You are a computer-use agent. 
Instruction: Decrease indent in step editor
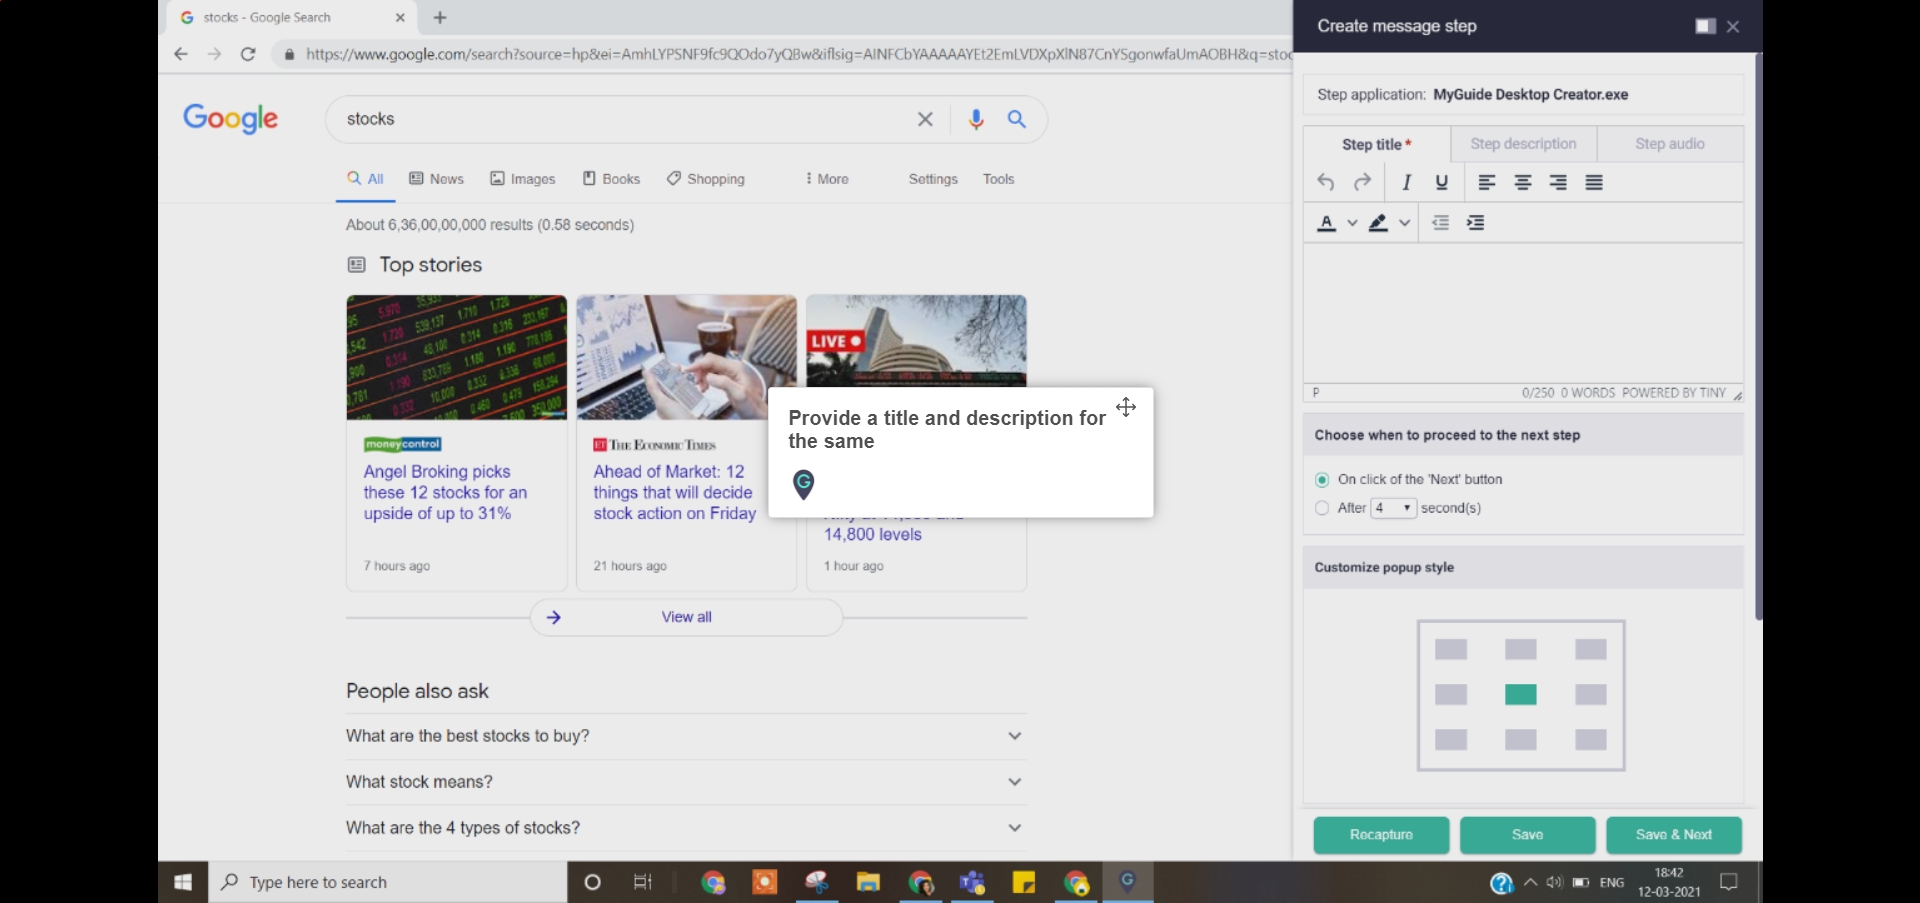point(1440,223)
